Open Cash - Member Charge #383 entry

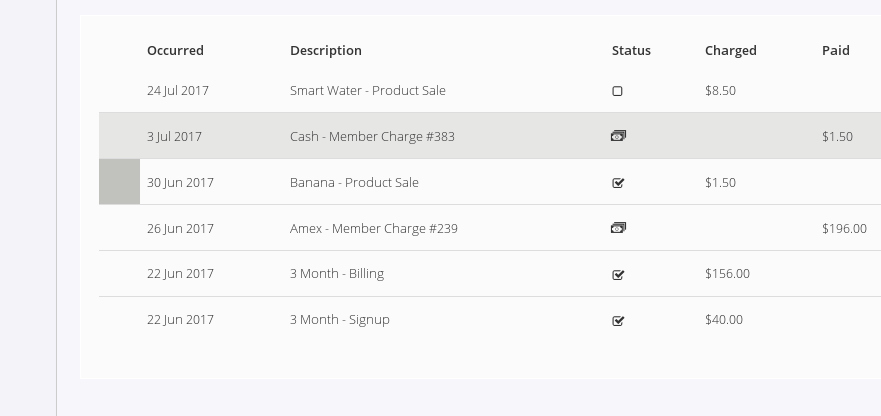372,137
